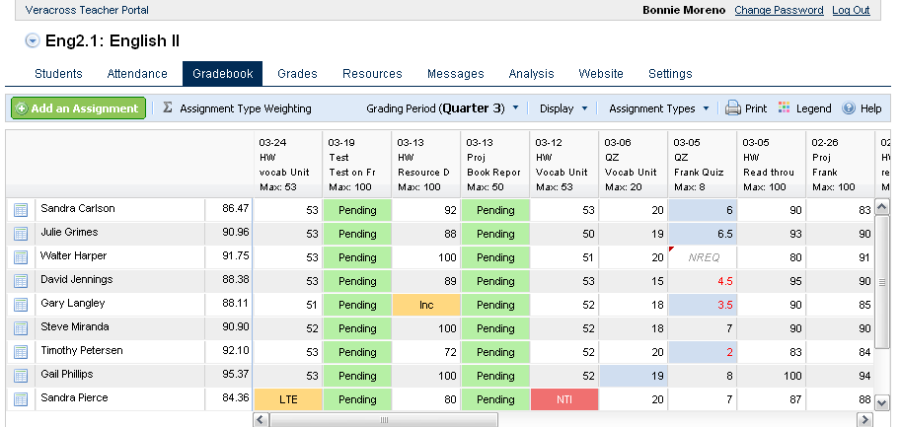The height and width of the screenshot is (427, 900).
Task: Click Gail Phillips' highlighted 19 cell
Action: [x=633, y=376]
